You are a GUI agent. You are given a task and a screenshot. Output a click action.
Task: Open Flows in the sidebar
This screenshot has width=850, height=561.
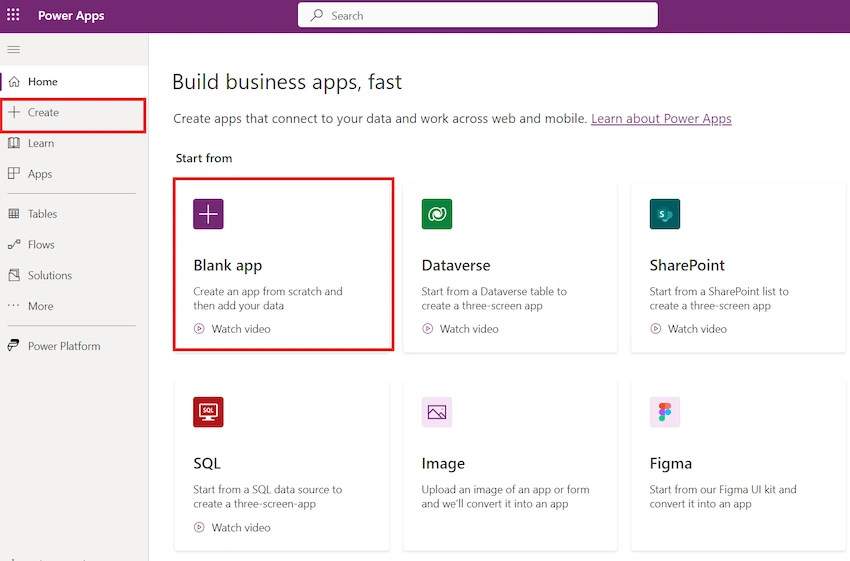(74, 244)
